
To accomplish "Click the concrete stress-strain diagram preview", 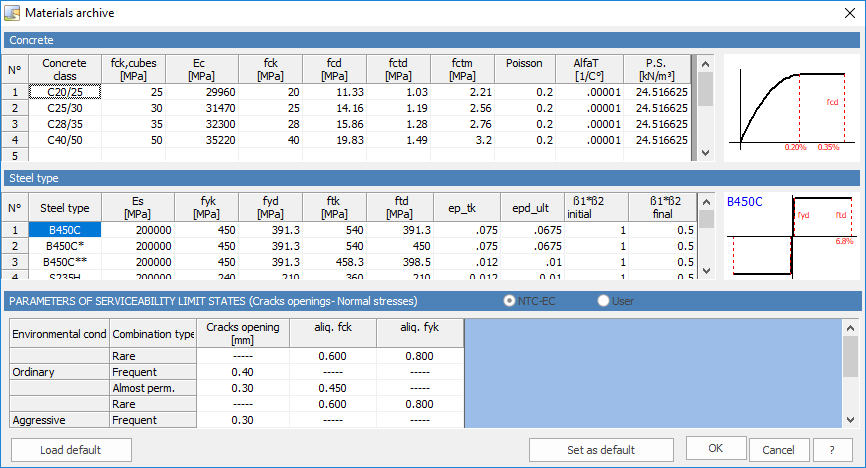I will (x=791, y=108).
